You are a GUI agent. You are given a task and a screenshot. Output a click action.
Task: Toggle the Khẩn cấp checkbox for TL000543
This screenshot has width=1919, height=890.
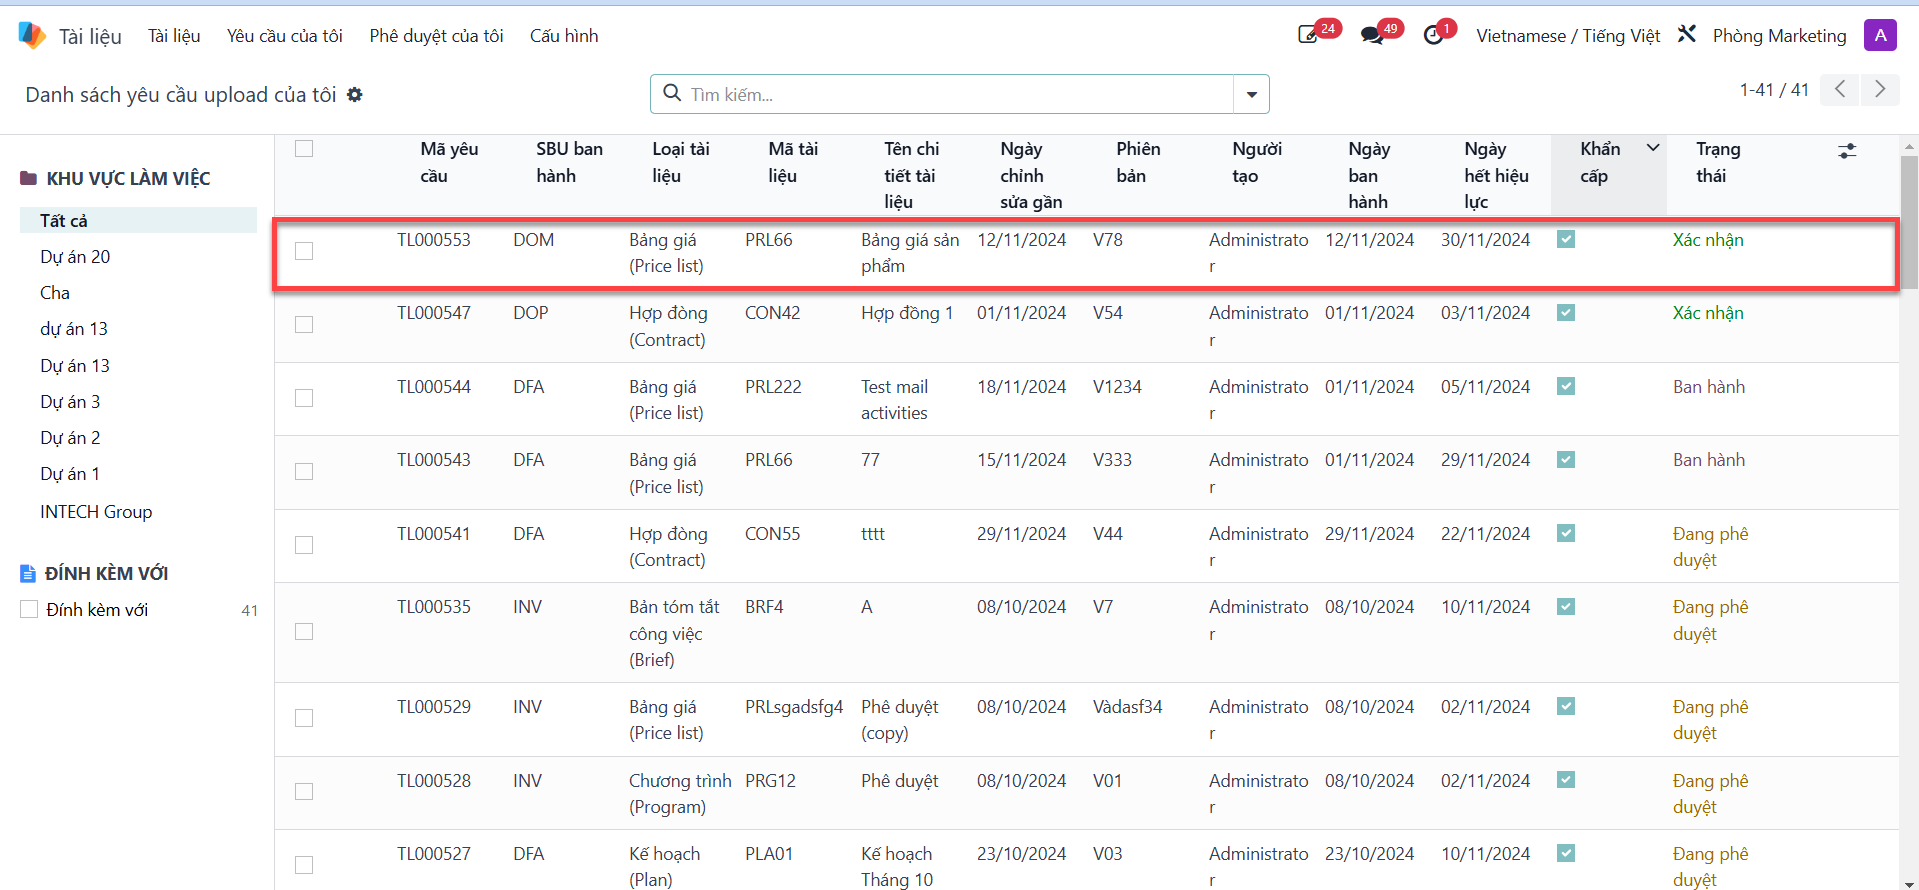pyautogui.click(x=1566, y=460)
